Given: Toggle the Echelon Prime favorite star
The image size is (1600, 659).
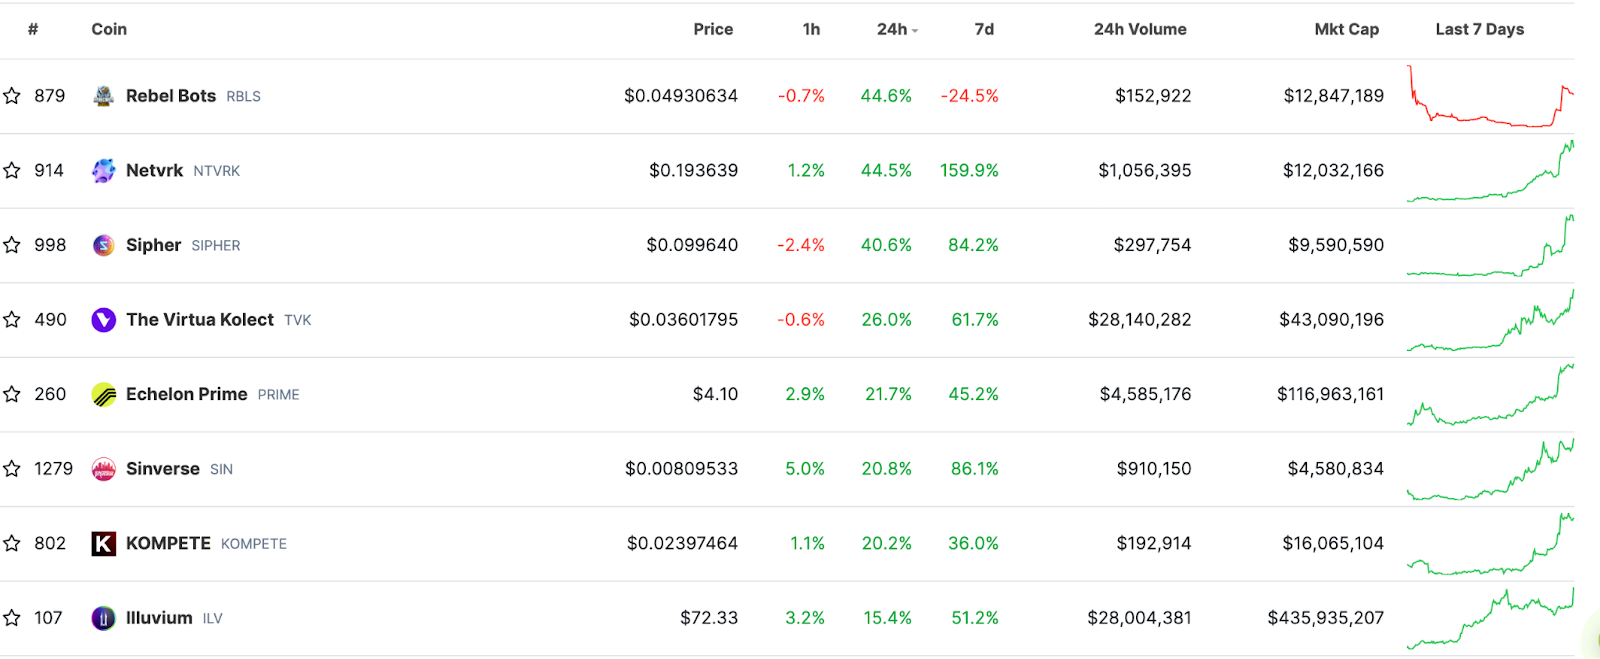Looking at the screenshot, I should pos(12,394).
